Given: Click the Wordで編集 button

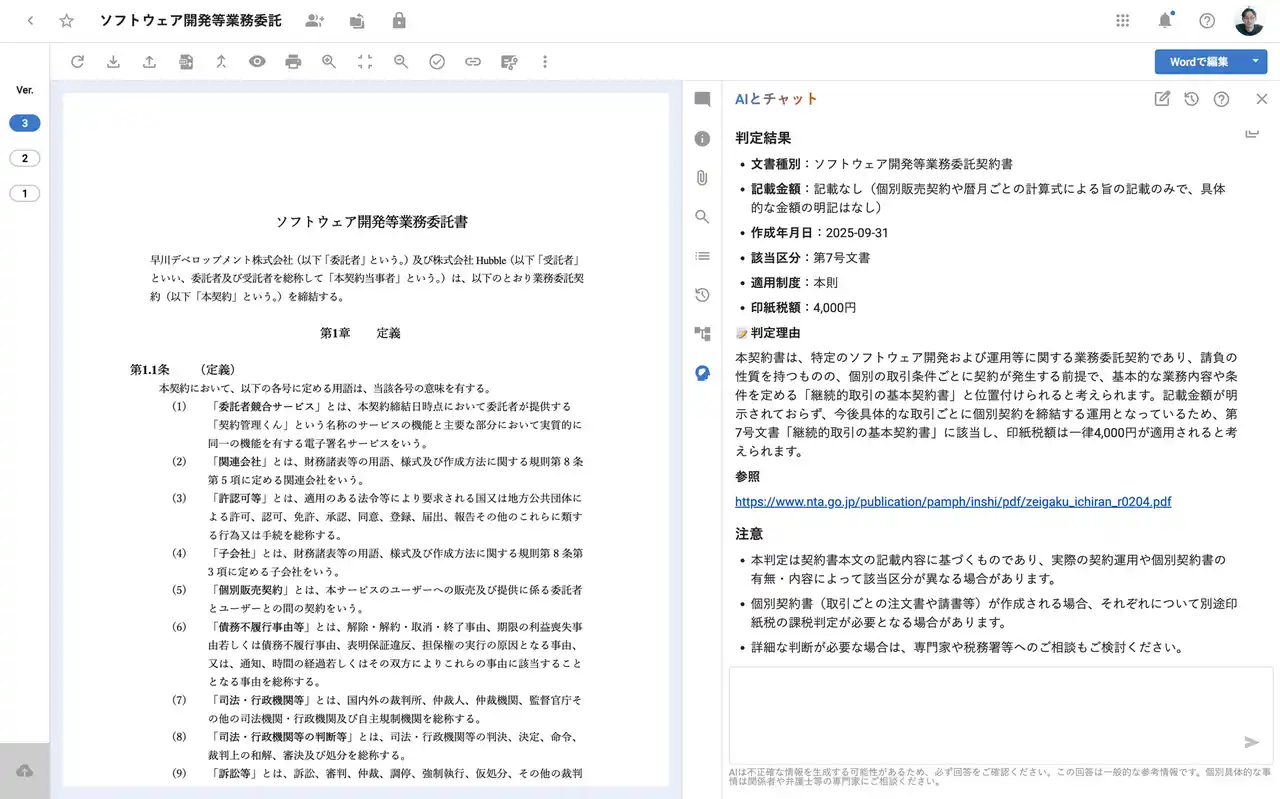Looking at the screenshot, I should (1198, 62).
